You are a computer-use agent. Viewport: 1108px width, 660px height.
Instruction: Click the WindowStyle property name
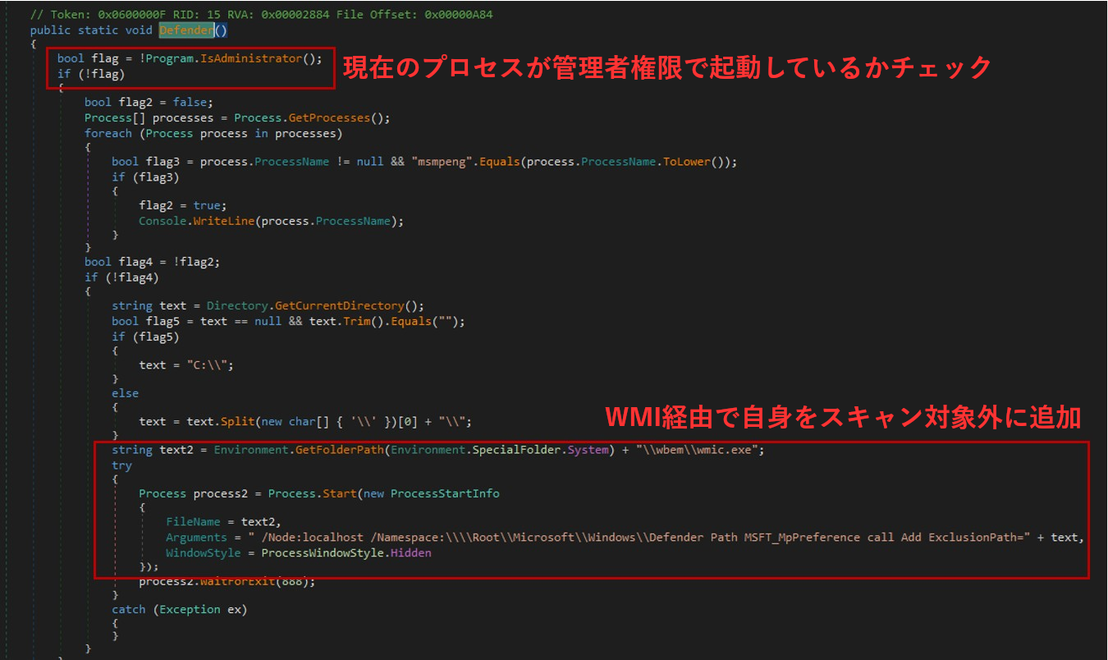[204, 553]
